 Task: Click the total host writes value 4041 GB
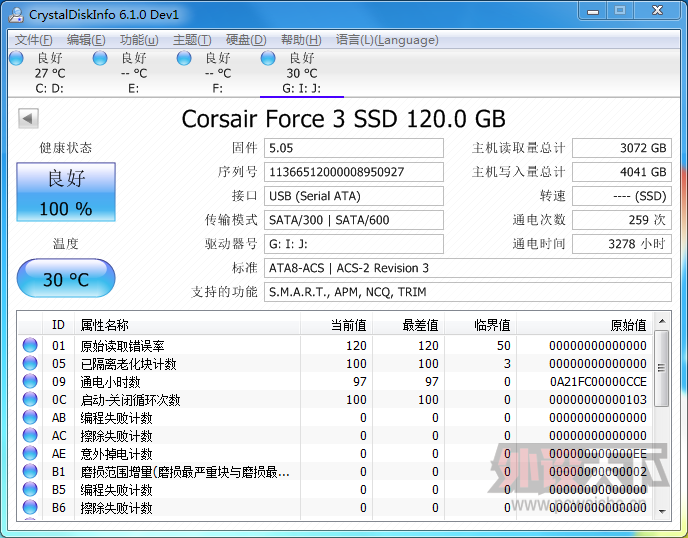[622, 172]
